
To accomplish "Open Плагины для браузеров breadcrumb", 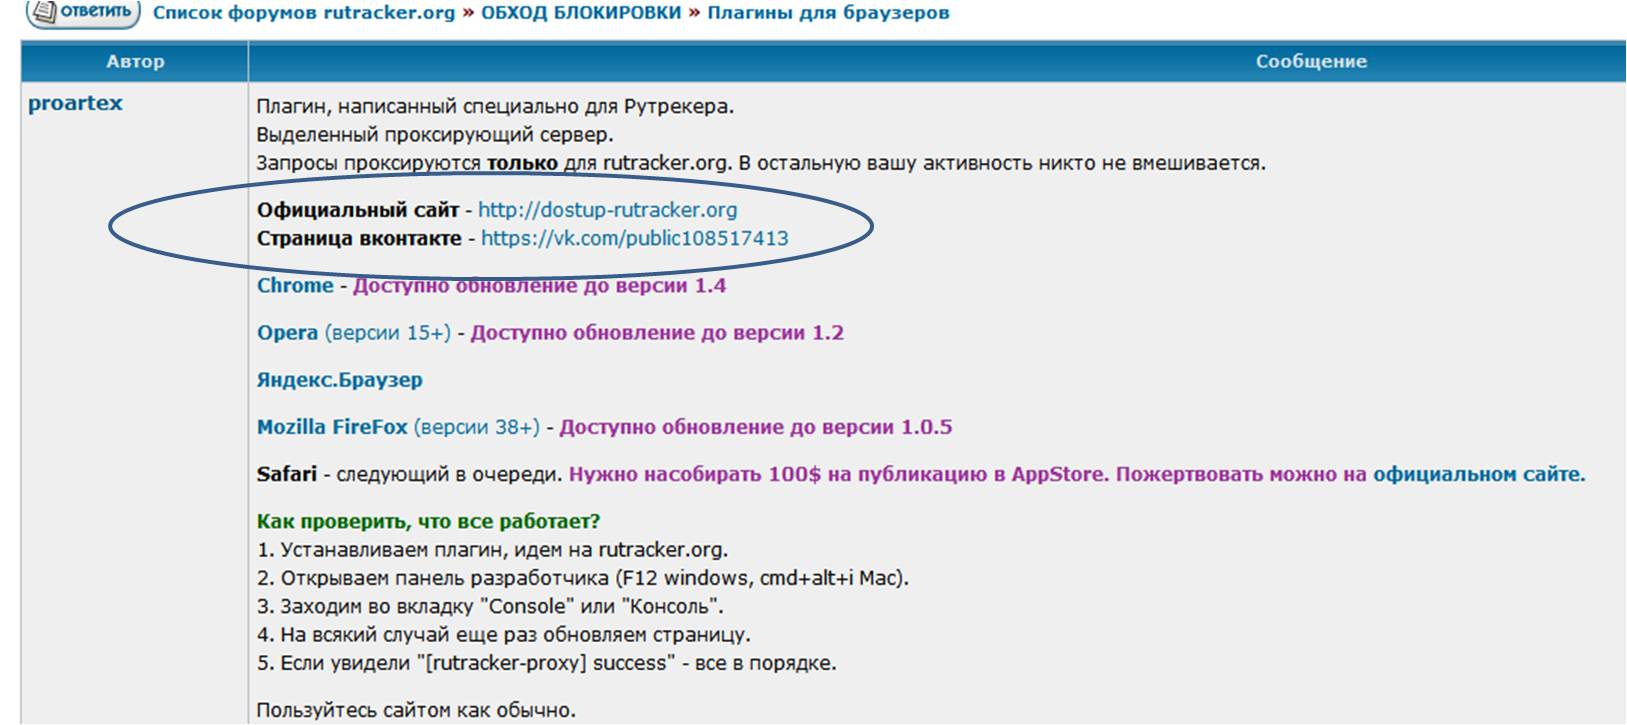I will click(828, 14).
